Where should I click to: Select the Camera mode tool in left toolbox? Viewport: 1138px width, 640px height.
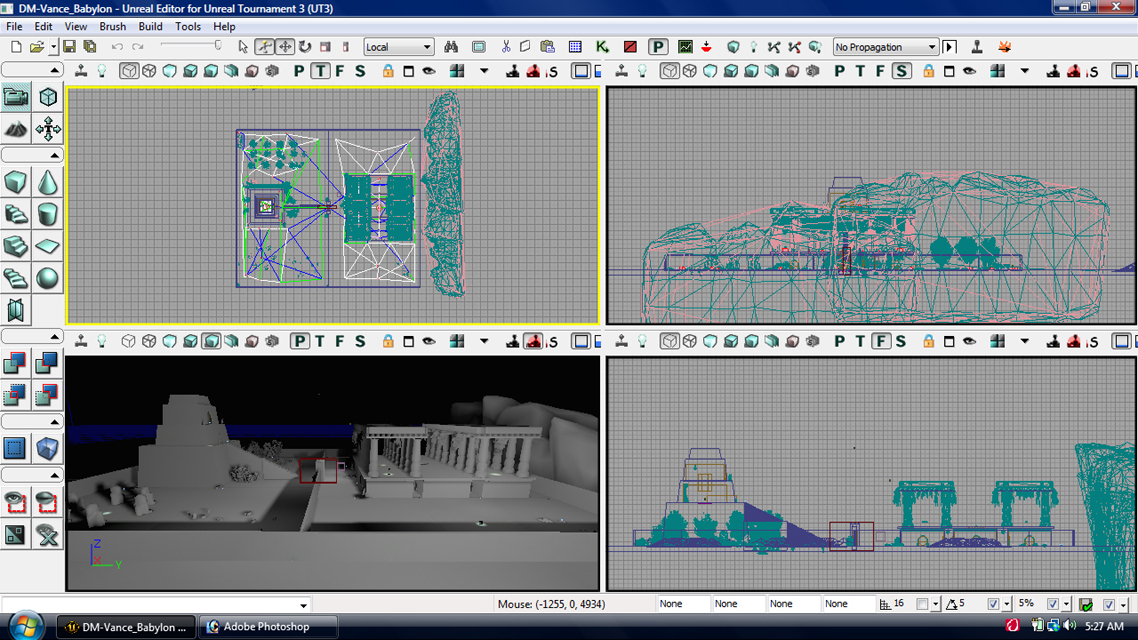pos(16,97)
